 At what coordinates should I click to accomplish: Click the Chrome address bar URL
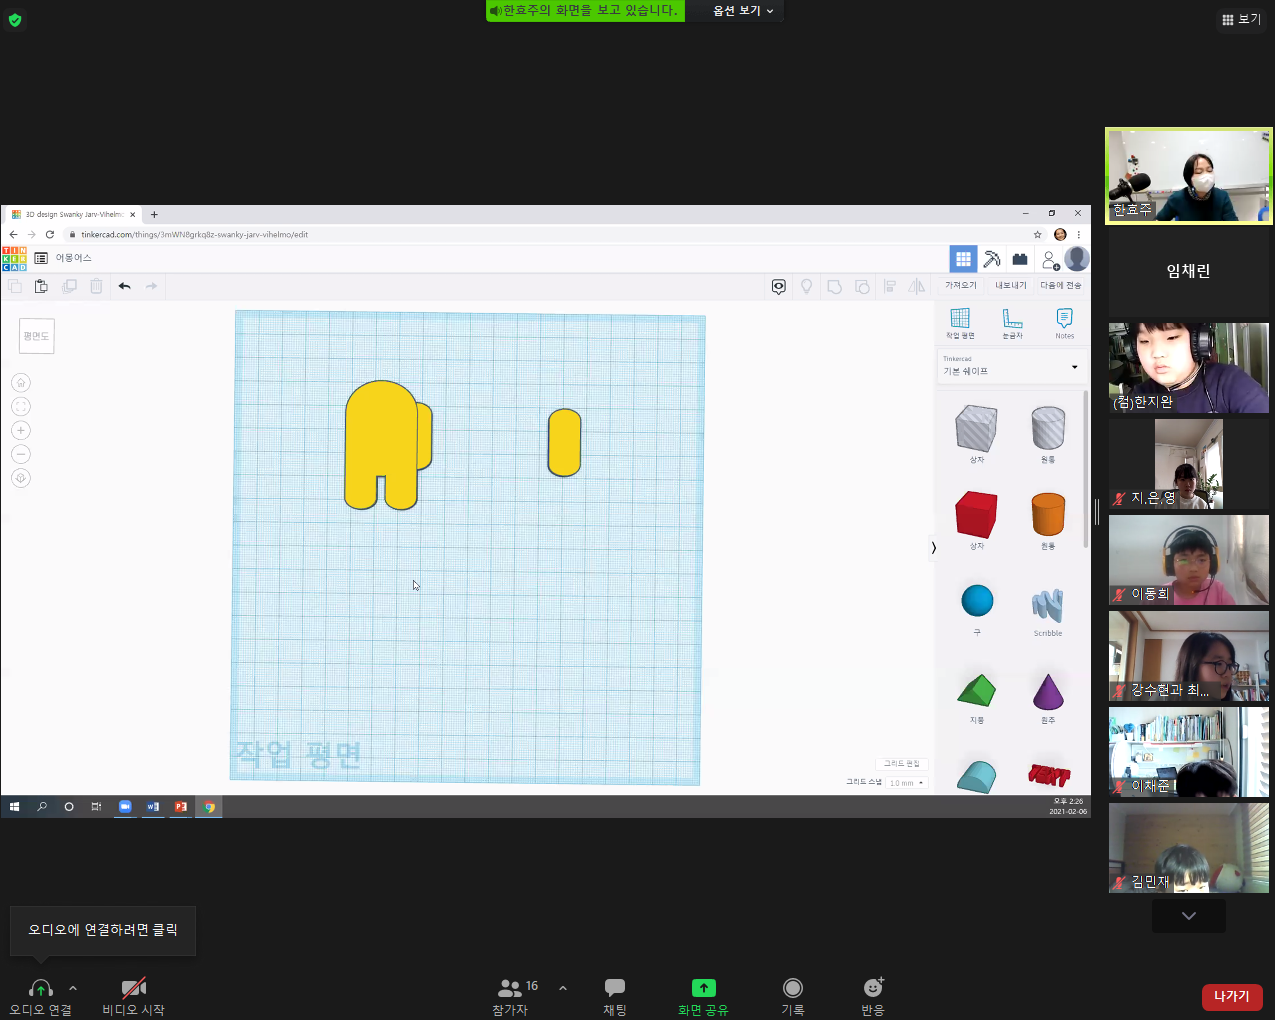tap(195, 235)
